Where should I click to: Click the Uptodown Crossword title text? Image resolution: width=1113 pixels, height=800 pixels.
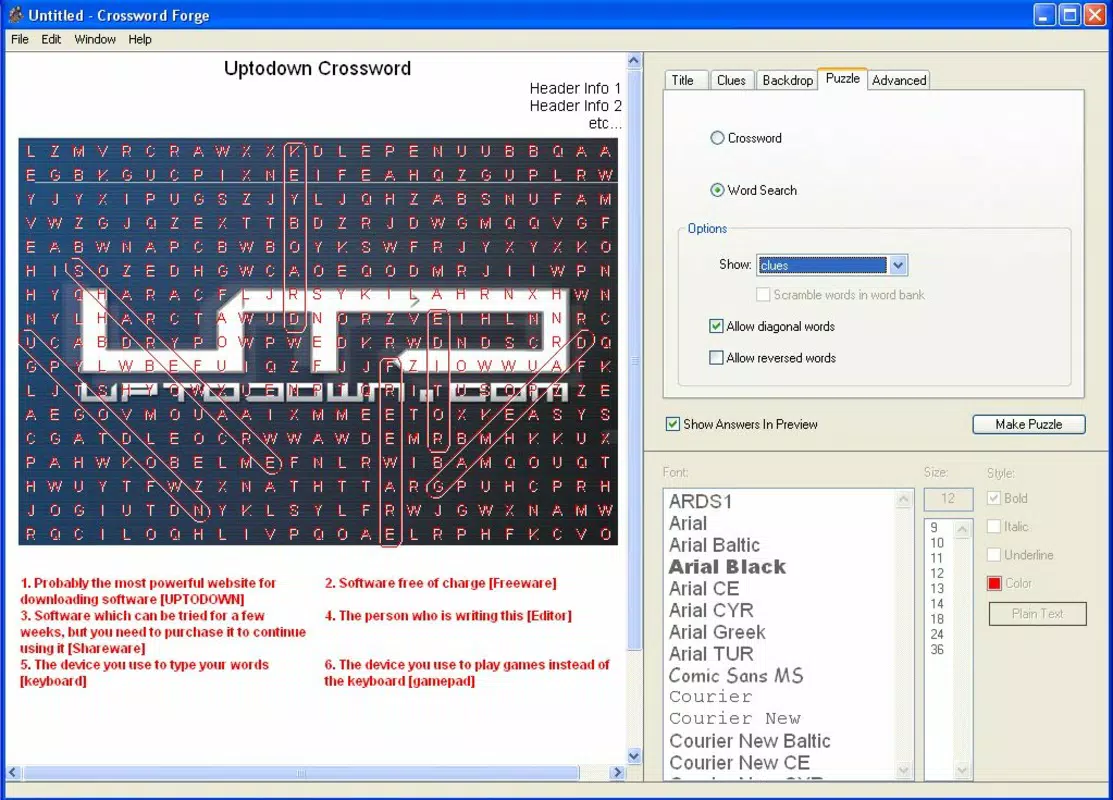(317, 68)
